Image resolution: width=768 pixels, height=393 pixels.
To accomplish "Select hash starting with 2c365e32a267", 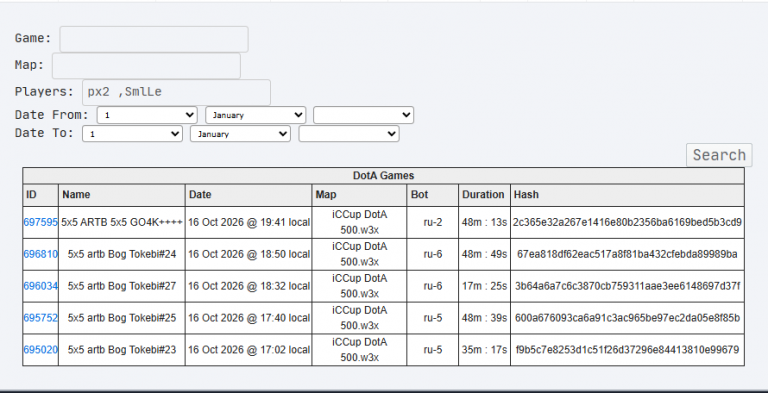I will coord(627,222).
